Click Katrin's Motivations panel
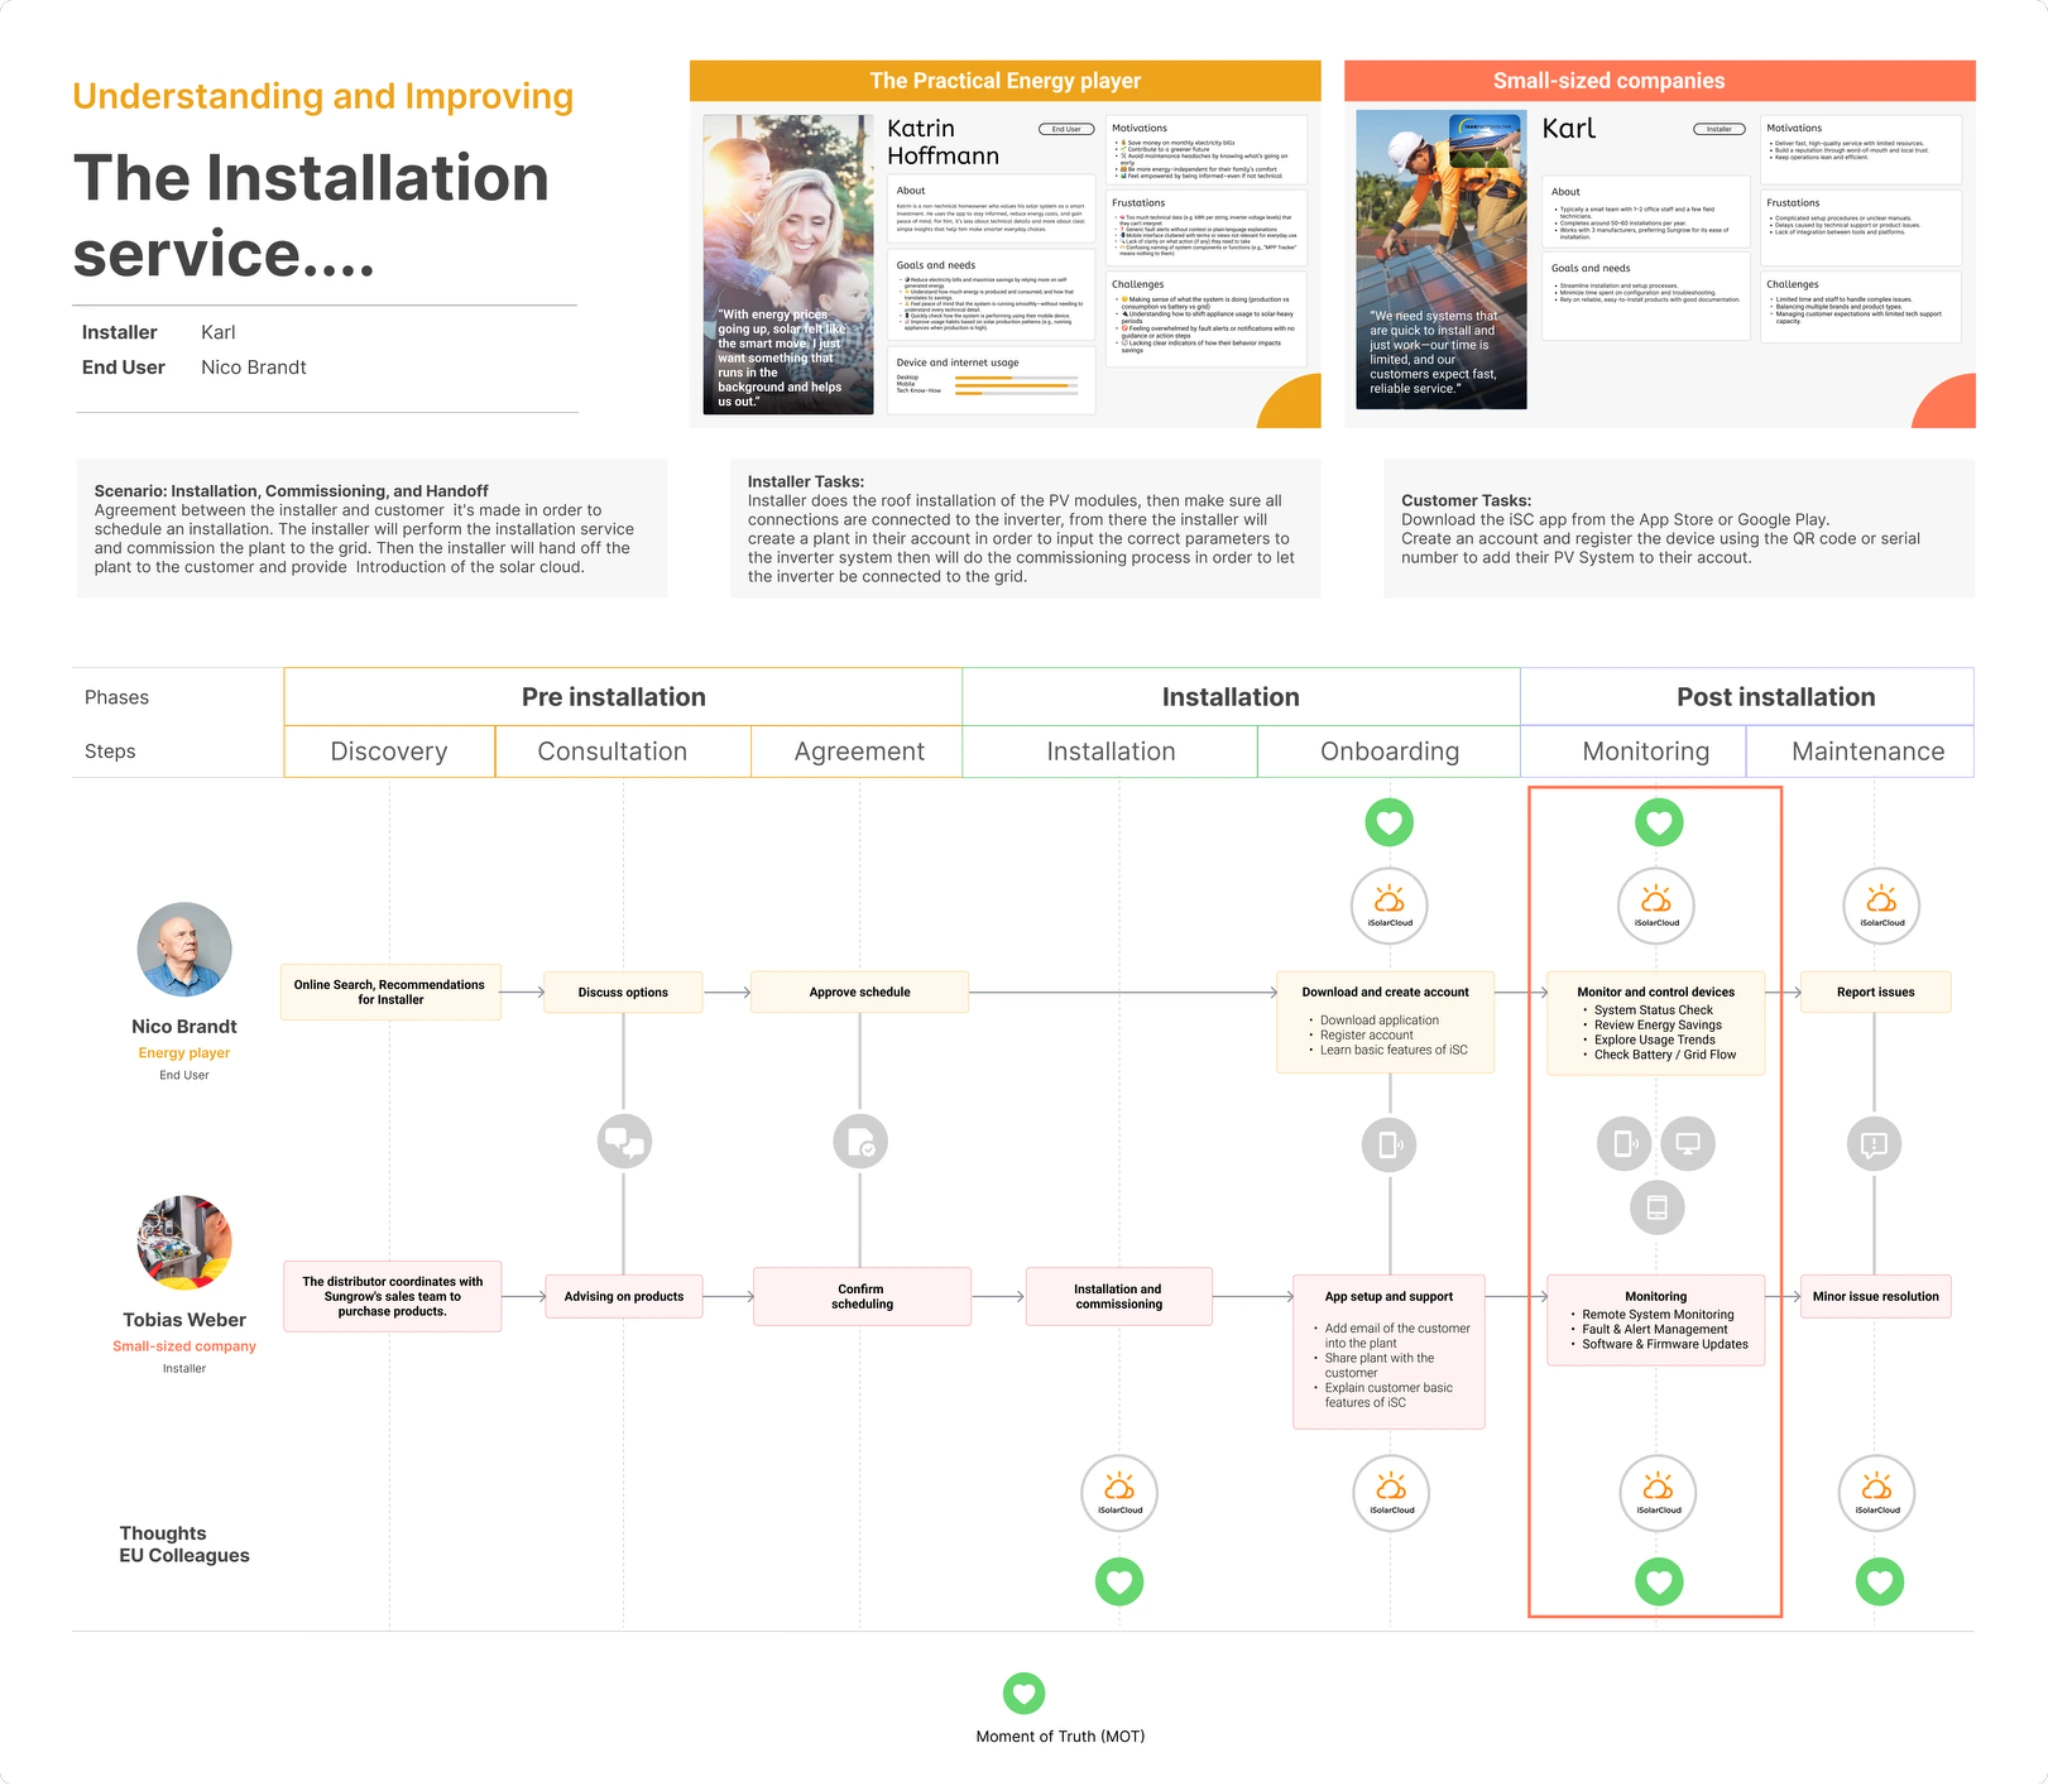 click(1207, 150)
